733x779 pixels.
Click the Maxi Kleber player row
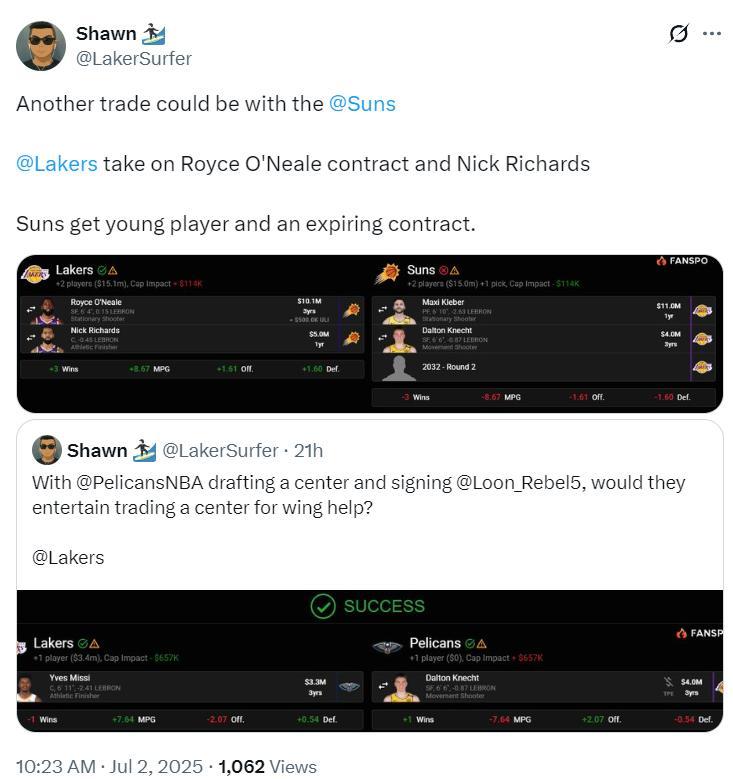click(x=544, y=311)
